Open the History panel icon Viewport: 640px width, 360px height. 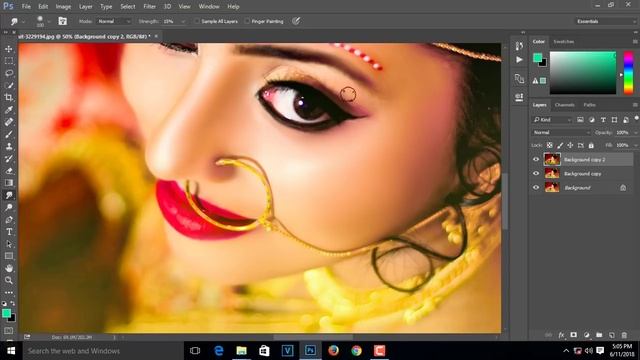point(519,46)
